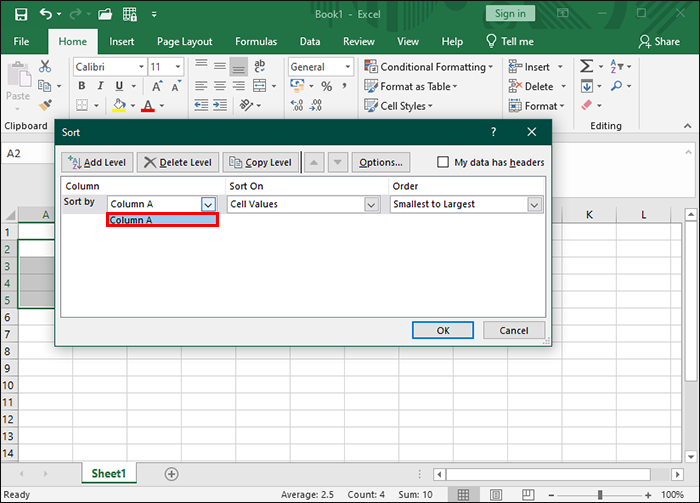This screenshot has width=700, height=503.
Task: Click the Cut scissors icon
Action: pyautogui.click(x=45, y=67)
